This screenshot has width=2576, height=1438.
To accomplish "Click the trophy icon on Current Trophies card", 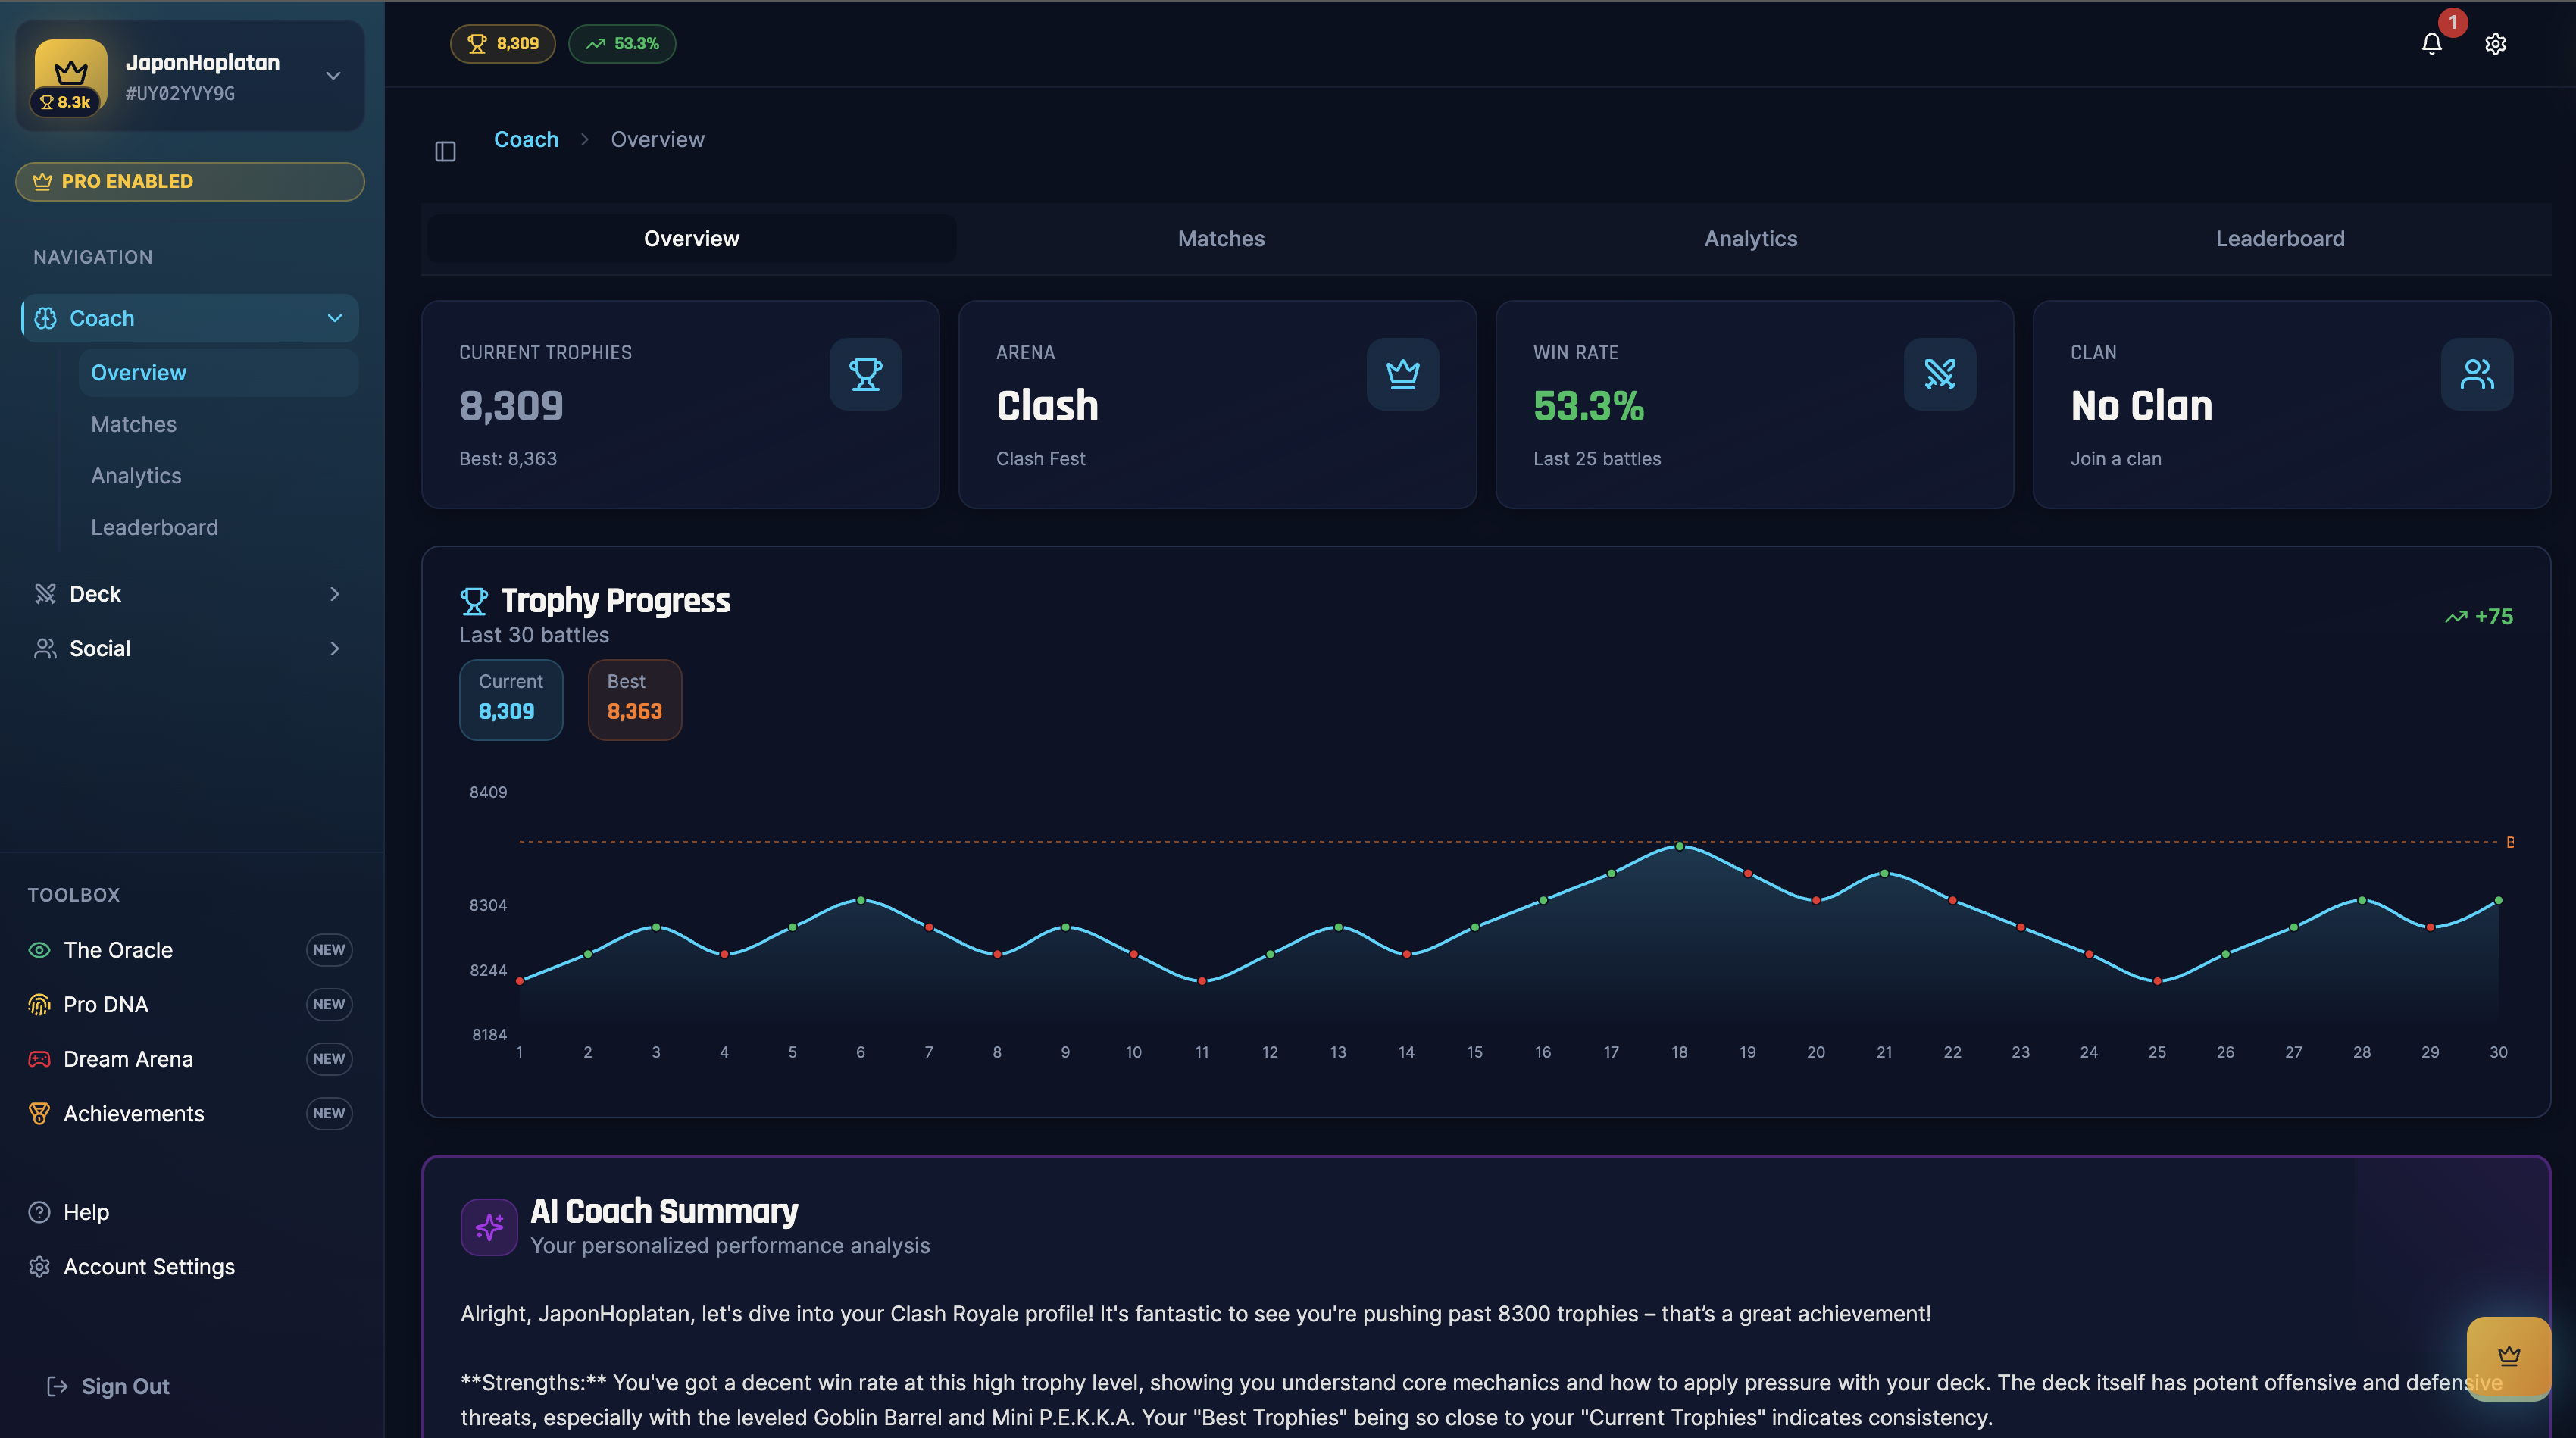I will (865, 374).
